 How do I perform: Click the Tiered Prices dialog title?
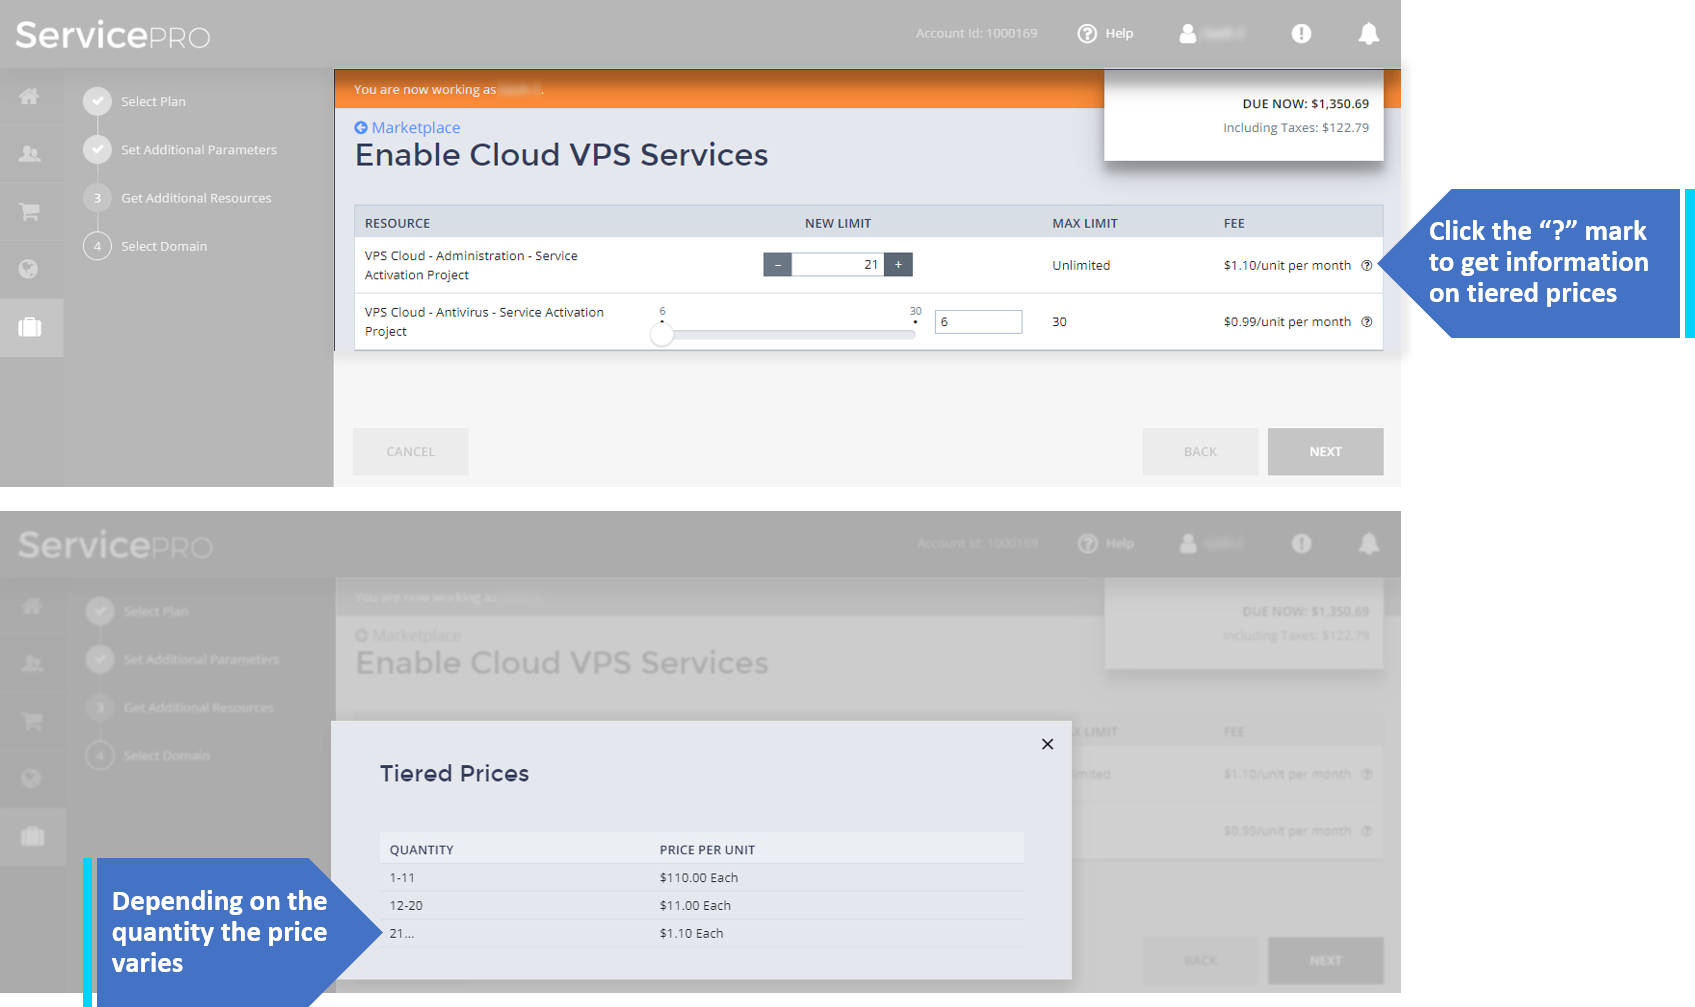click(454, 774)
